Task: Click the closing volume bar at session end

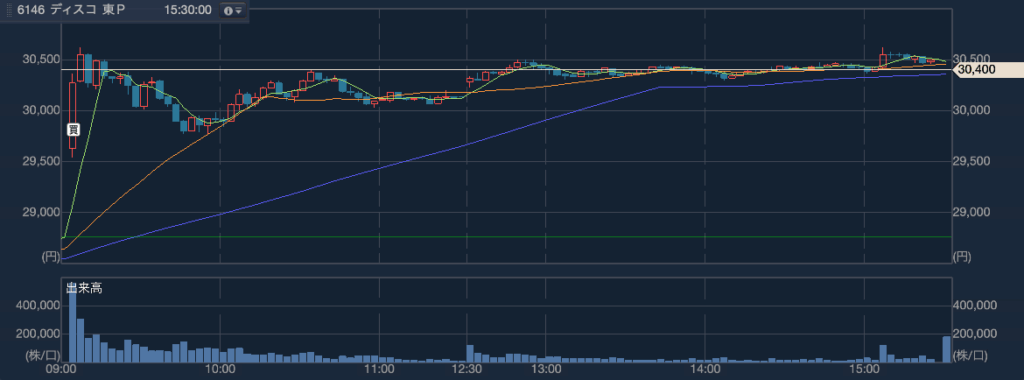Action: tap(946, 349)
